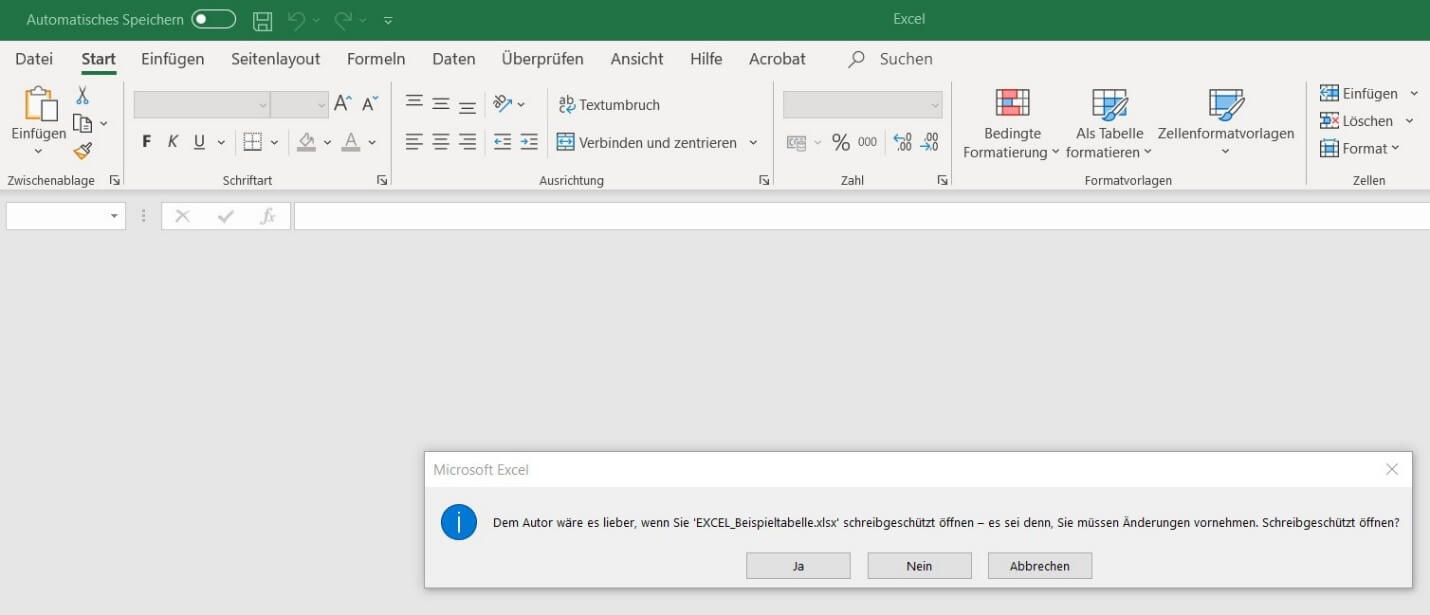The width and height of the screenshot is (1430, 615).
Task: Toggle italic K formatting
Action: coord(173,142)
